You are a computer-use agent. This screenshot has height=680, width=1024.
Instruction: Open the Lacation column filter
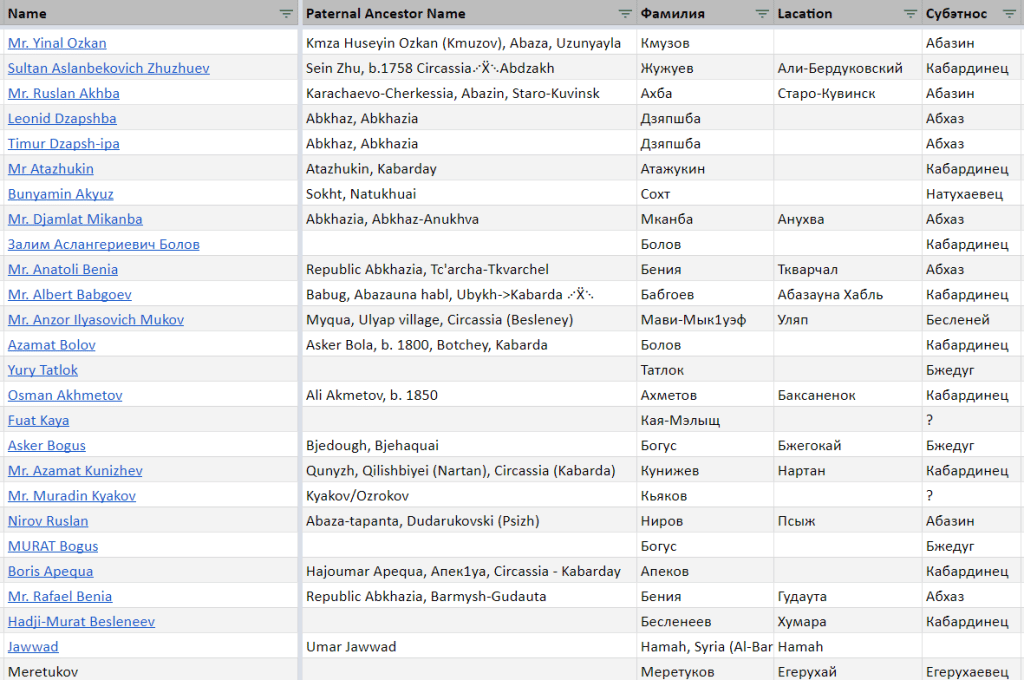coord(910,14)
